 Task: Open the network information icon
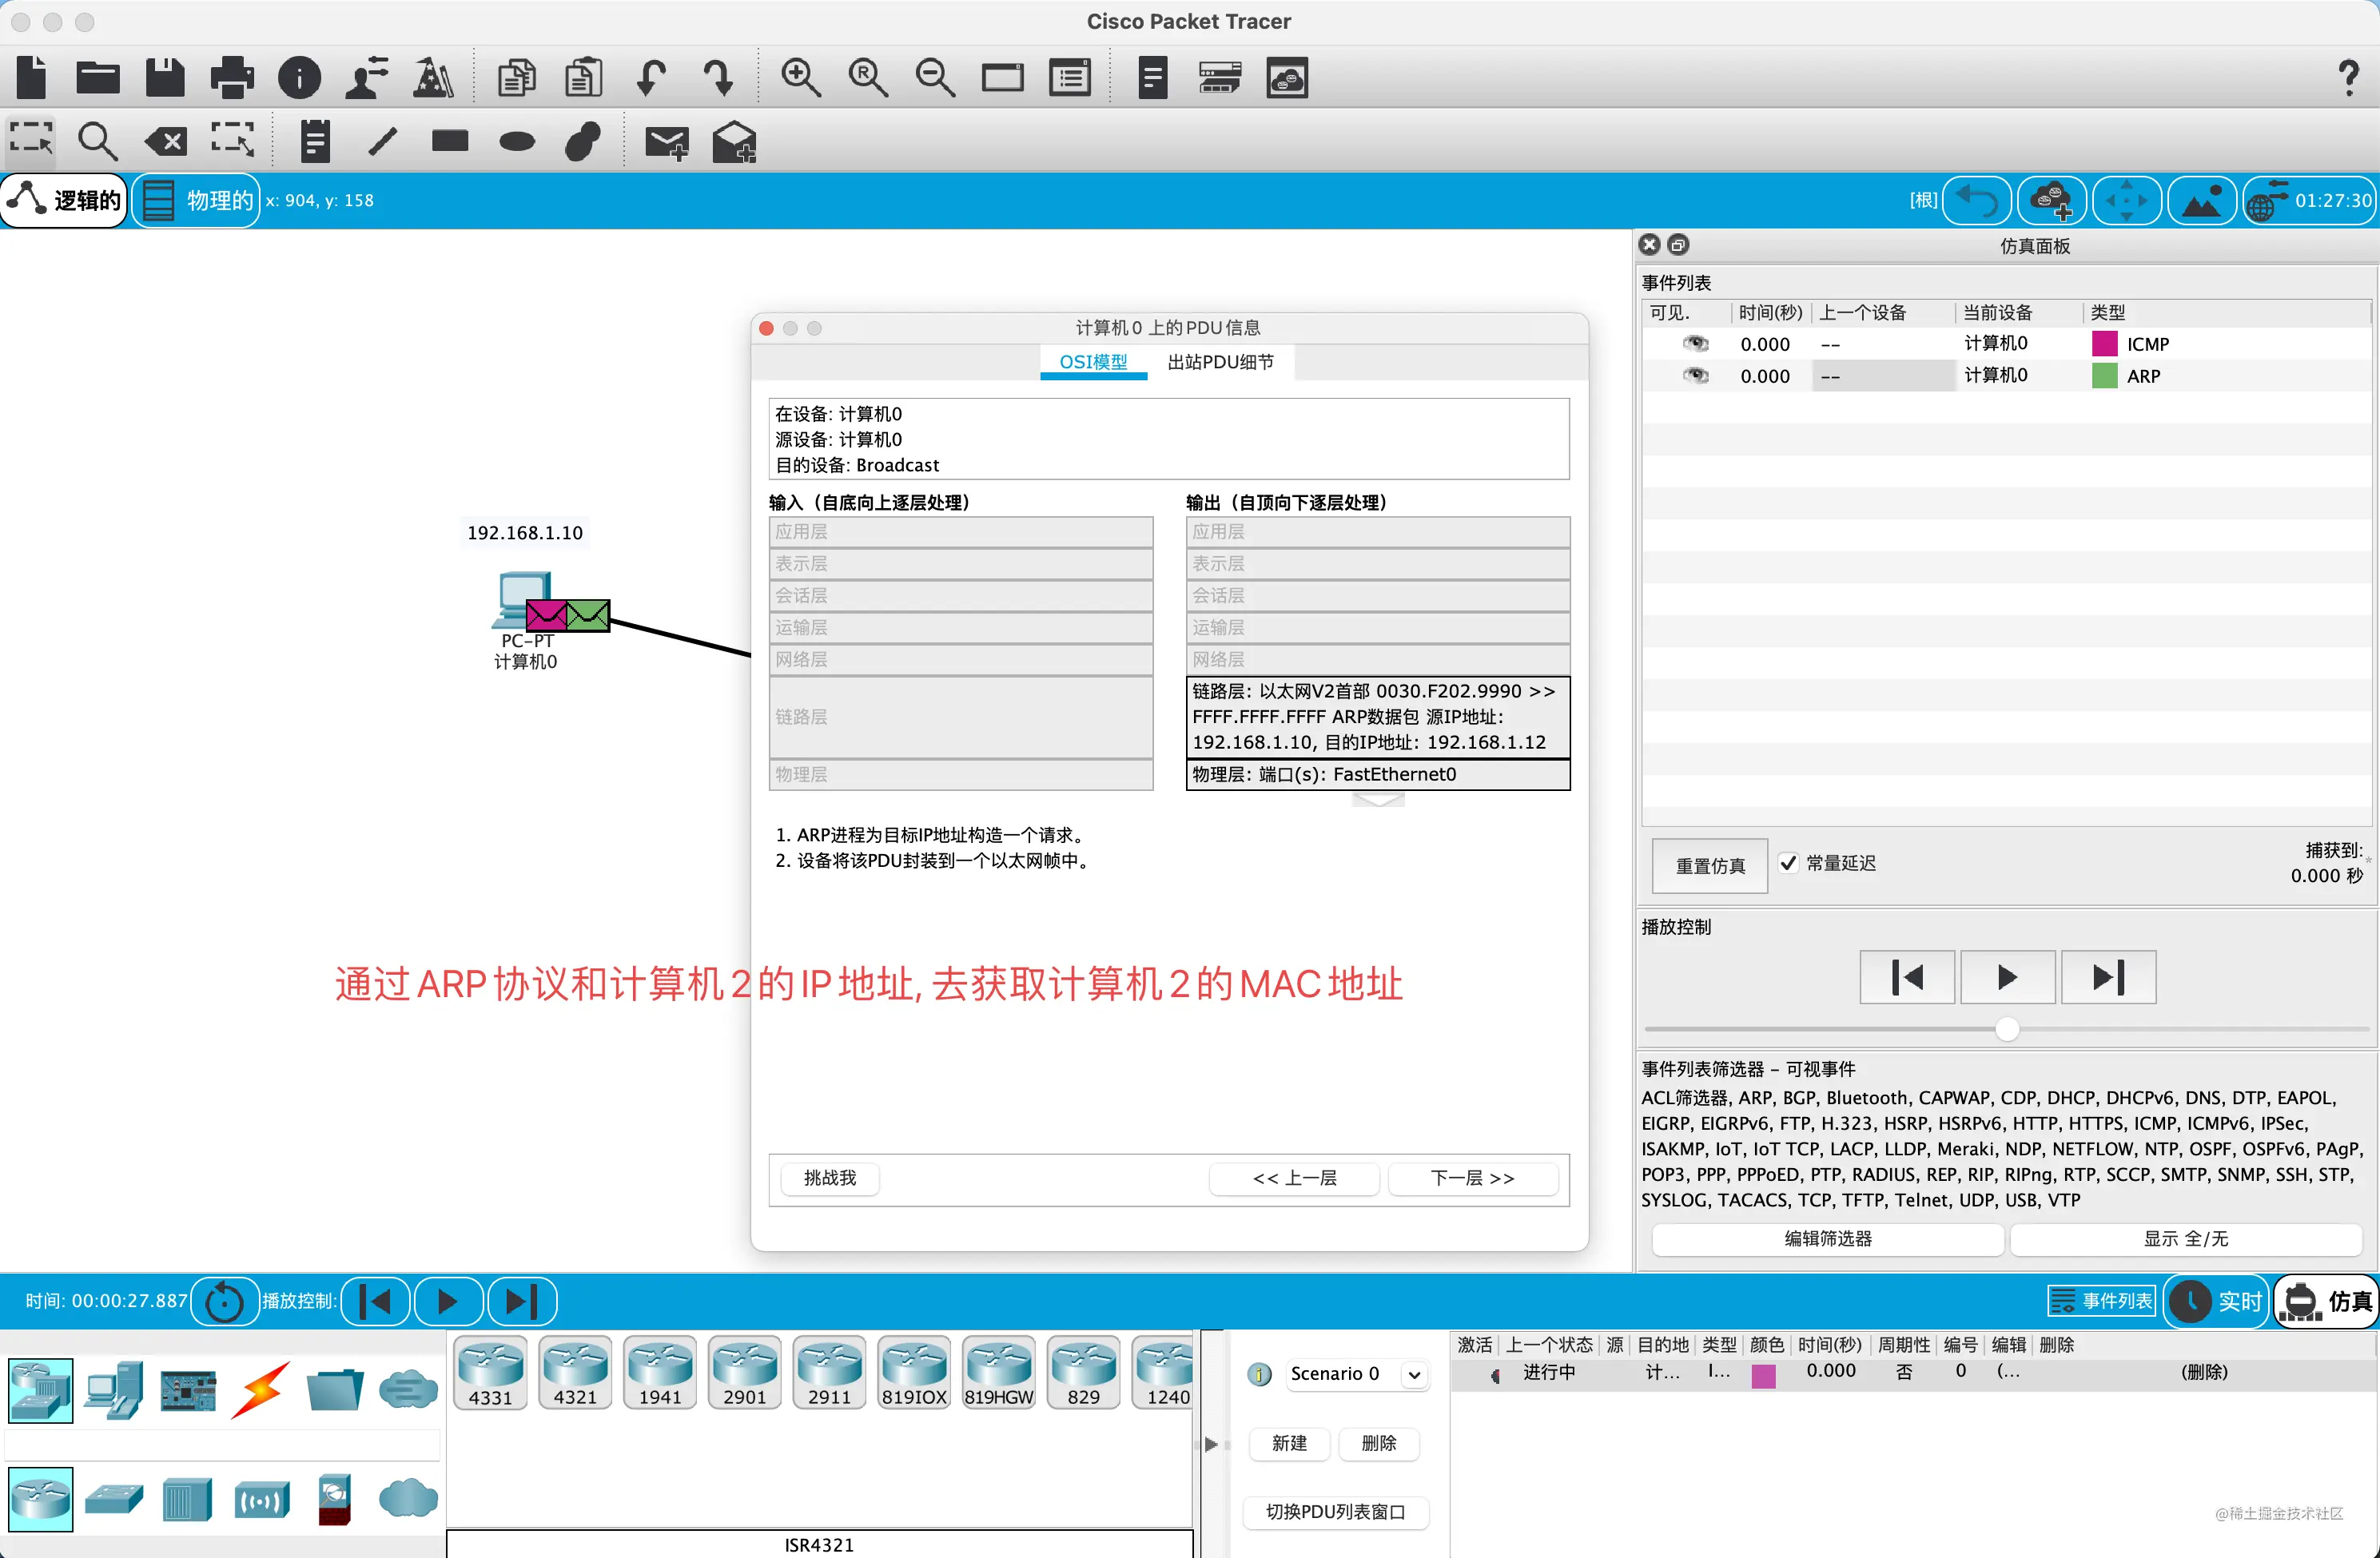(x=299, y=77)
